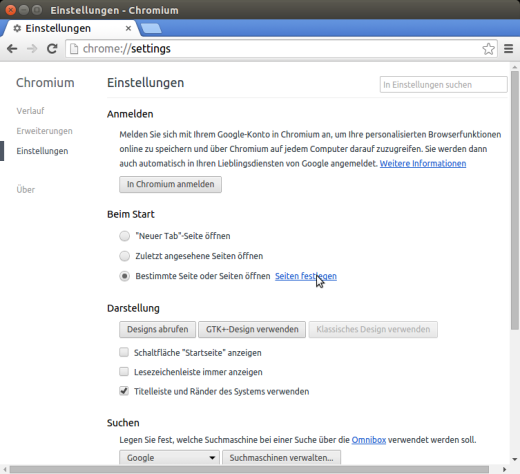Enable 'Lesezeichenleiste immer anzeigen' checkbox
This screenshot has height=474, width=520.
[124, 372]
